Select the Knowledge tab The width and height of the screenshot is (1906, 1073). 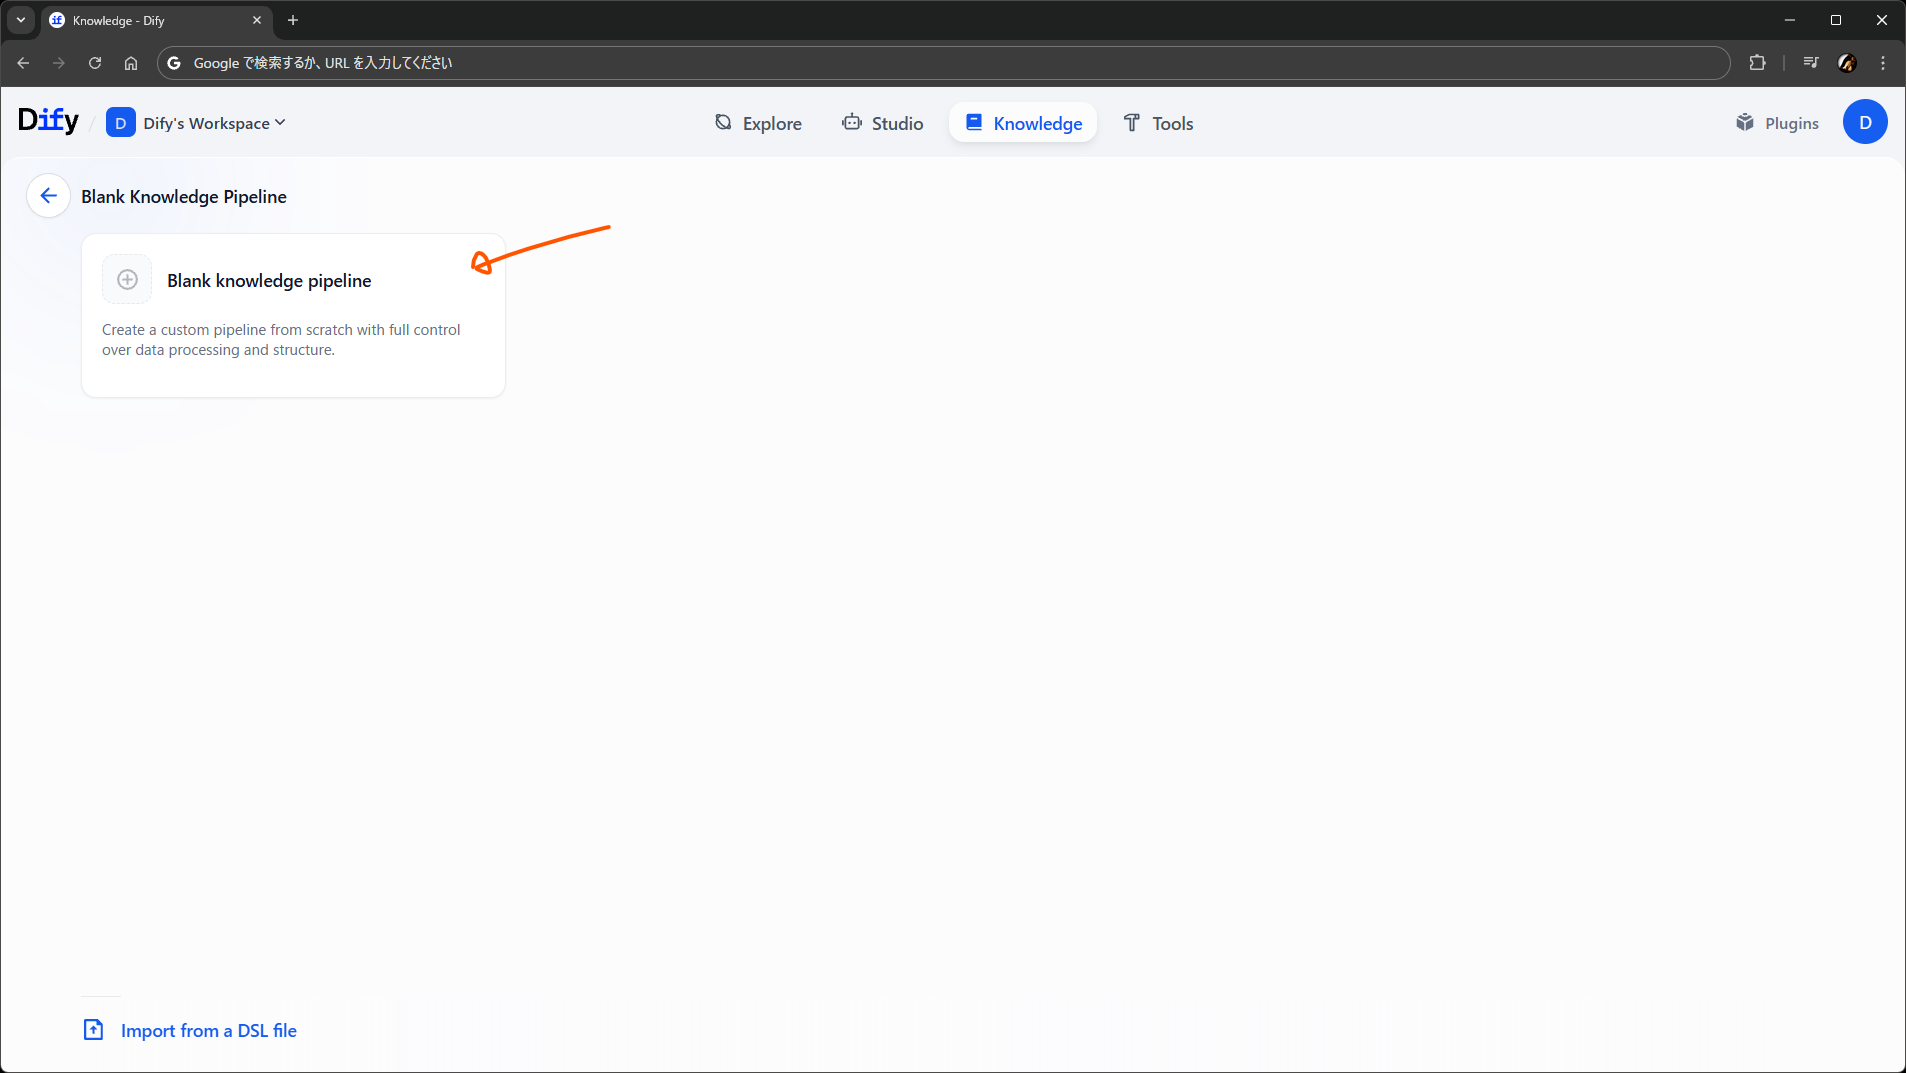click(1023, 123)
